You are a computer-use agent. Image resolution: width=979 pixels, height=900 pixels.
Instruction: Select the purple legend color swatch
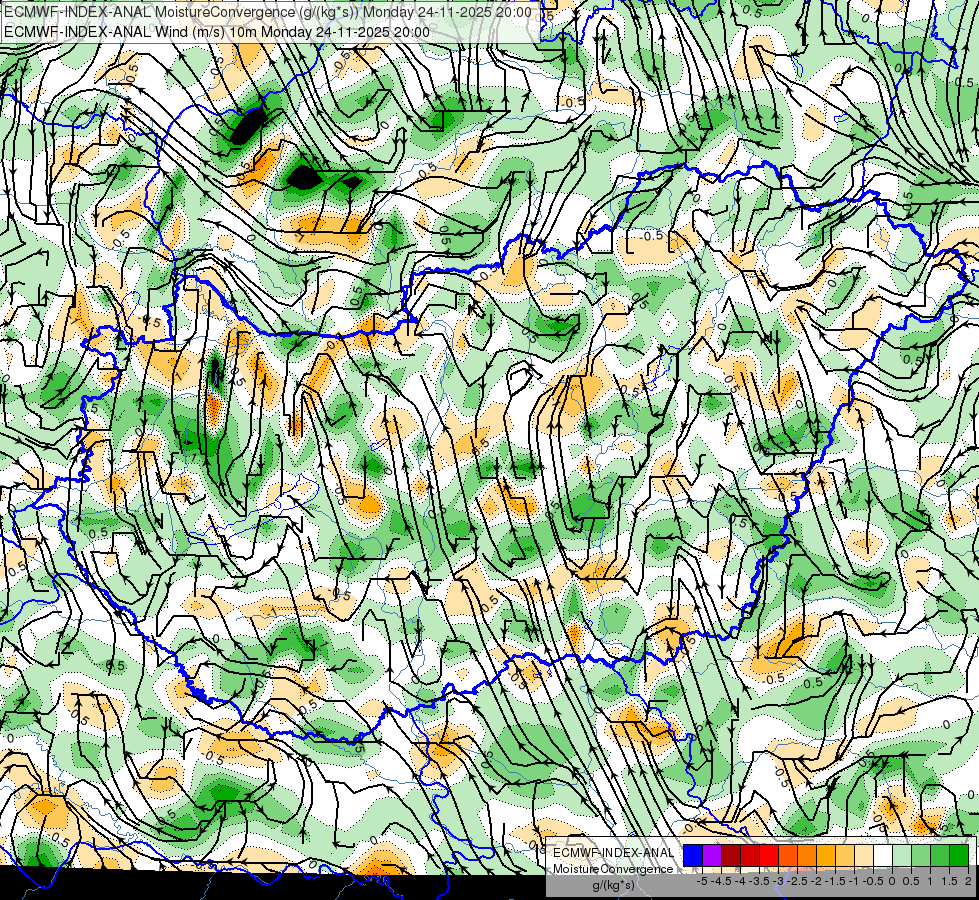coord(712,855)
